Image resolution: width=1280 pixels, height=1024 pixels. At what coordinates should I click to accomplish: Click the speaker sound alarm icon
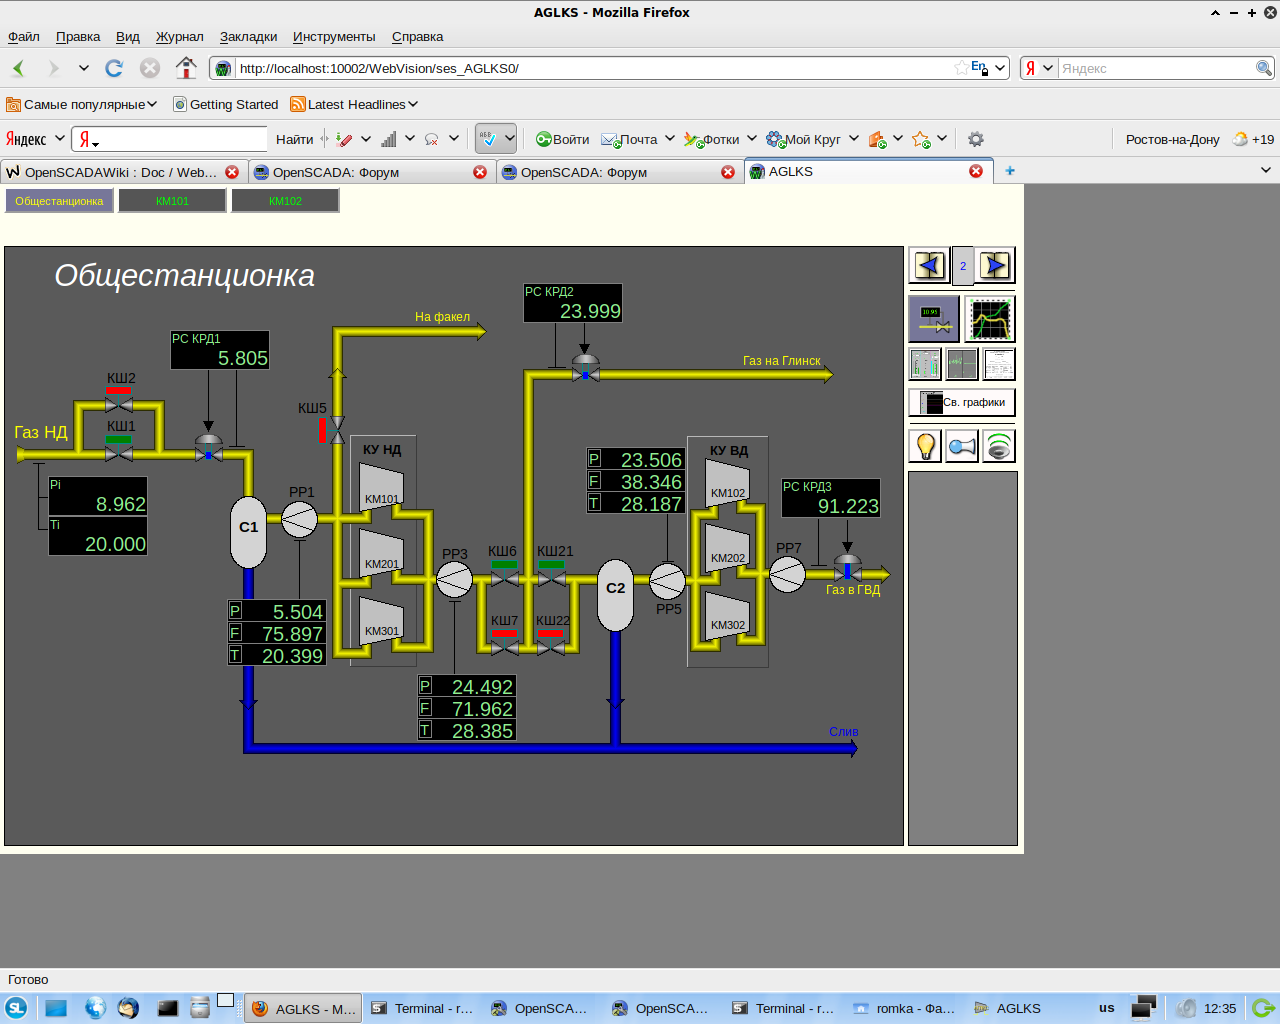(x=998, y=446)
